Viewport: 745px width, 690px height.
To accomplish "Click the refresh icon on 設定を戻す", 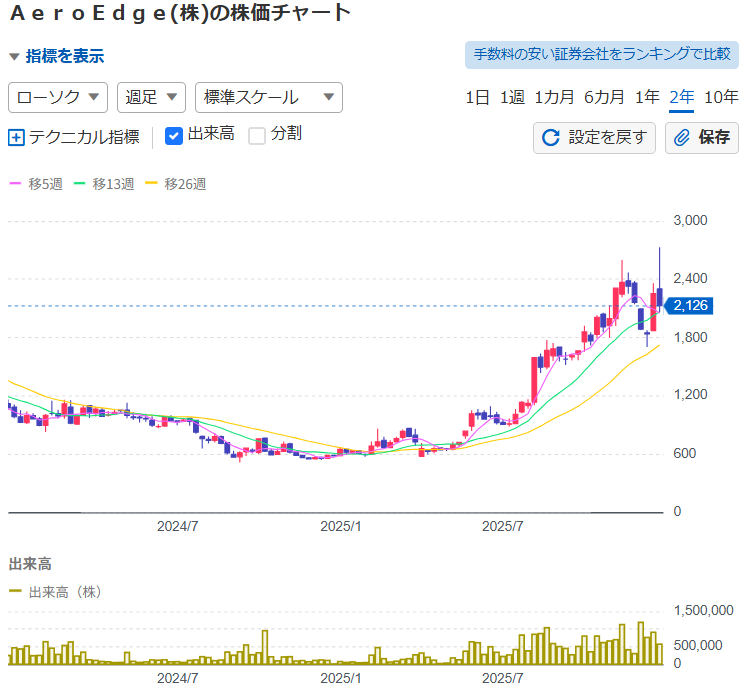I will pos(551,138).
